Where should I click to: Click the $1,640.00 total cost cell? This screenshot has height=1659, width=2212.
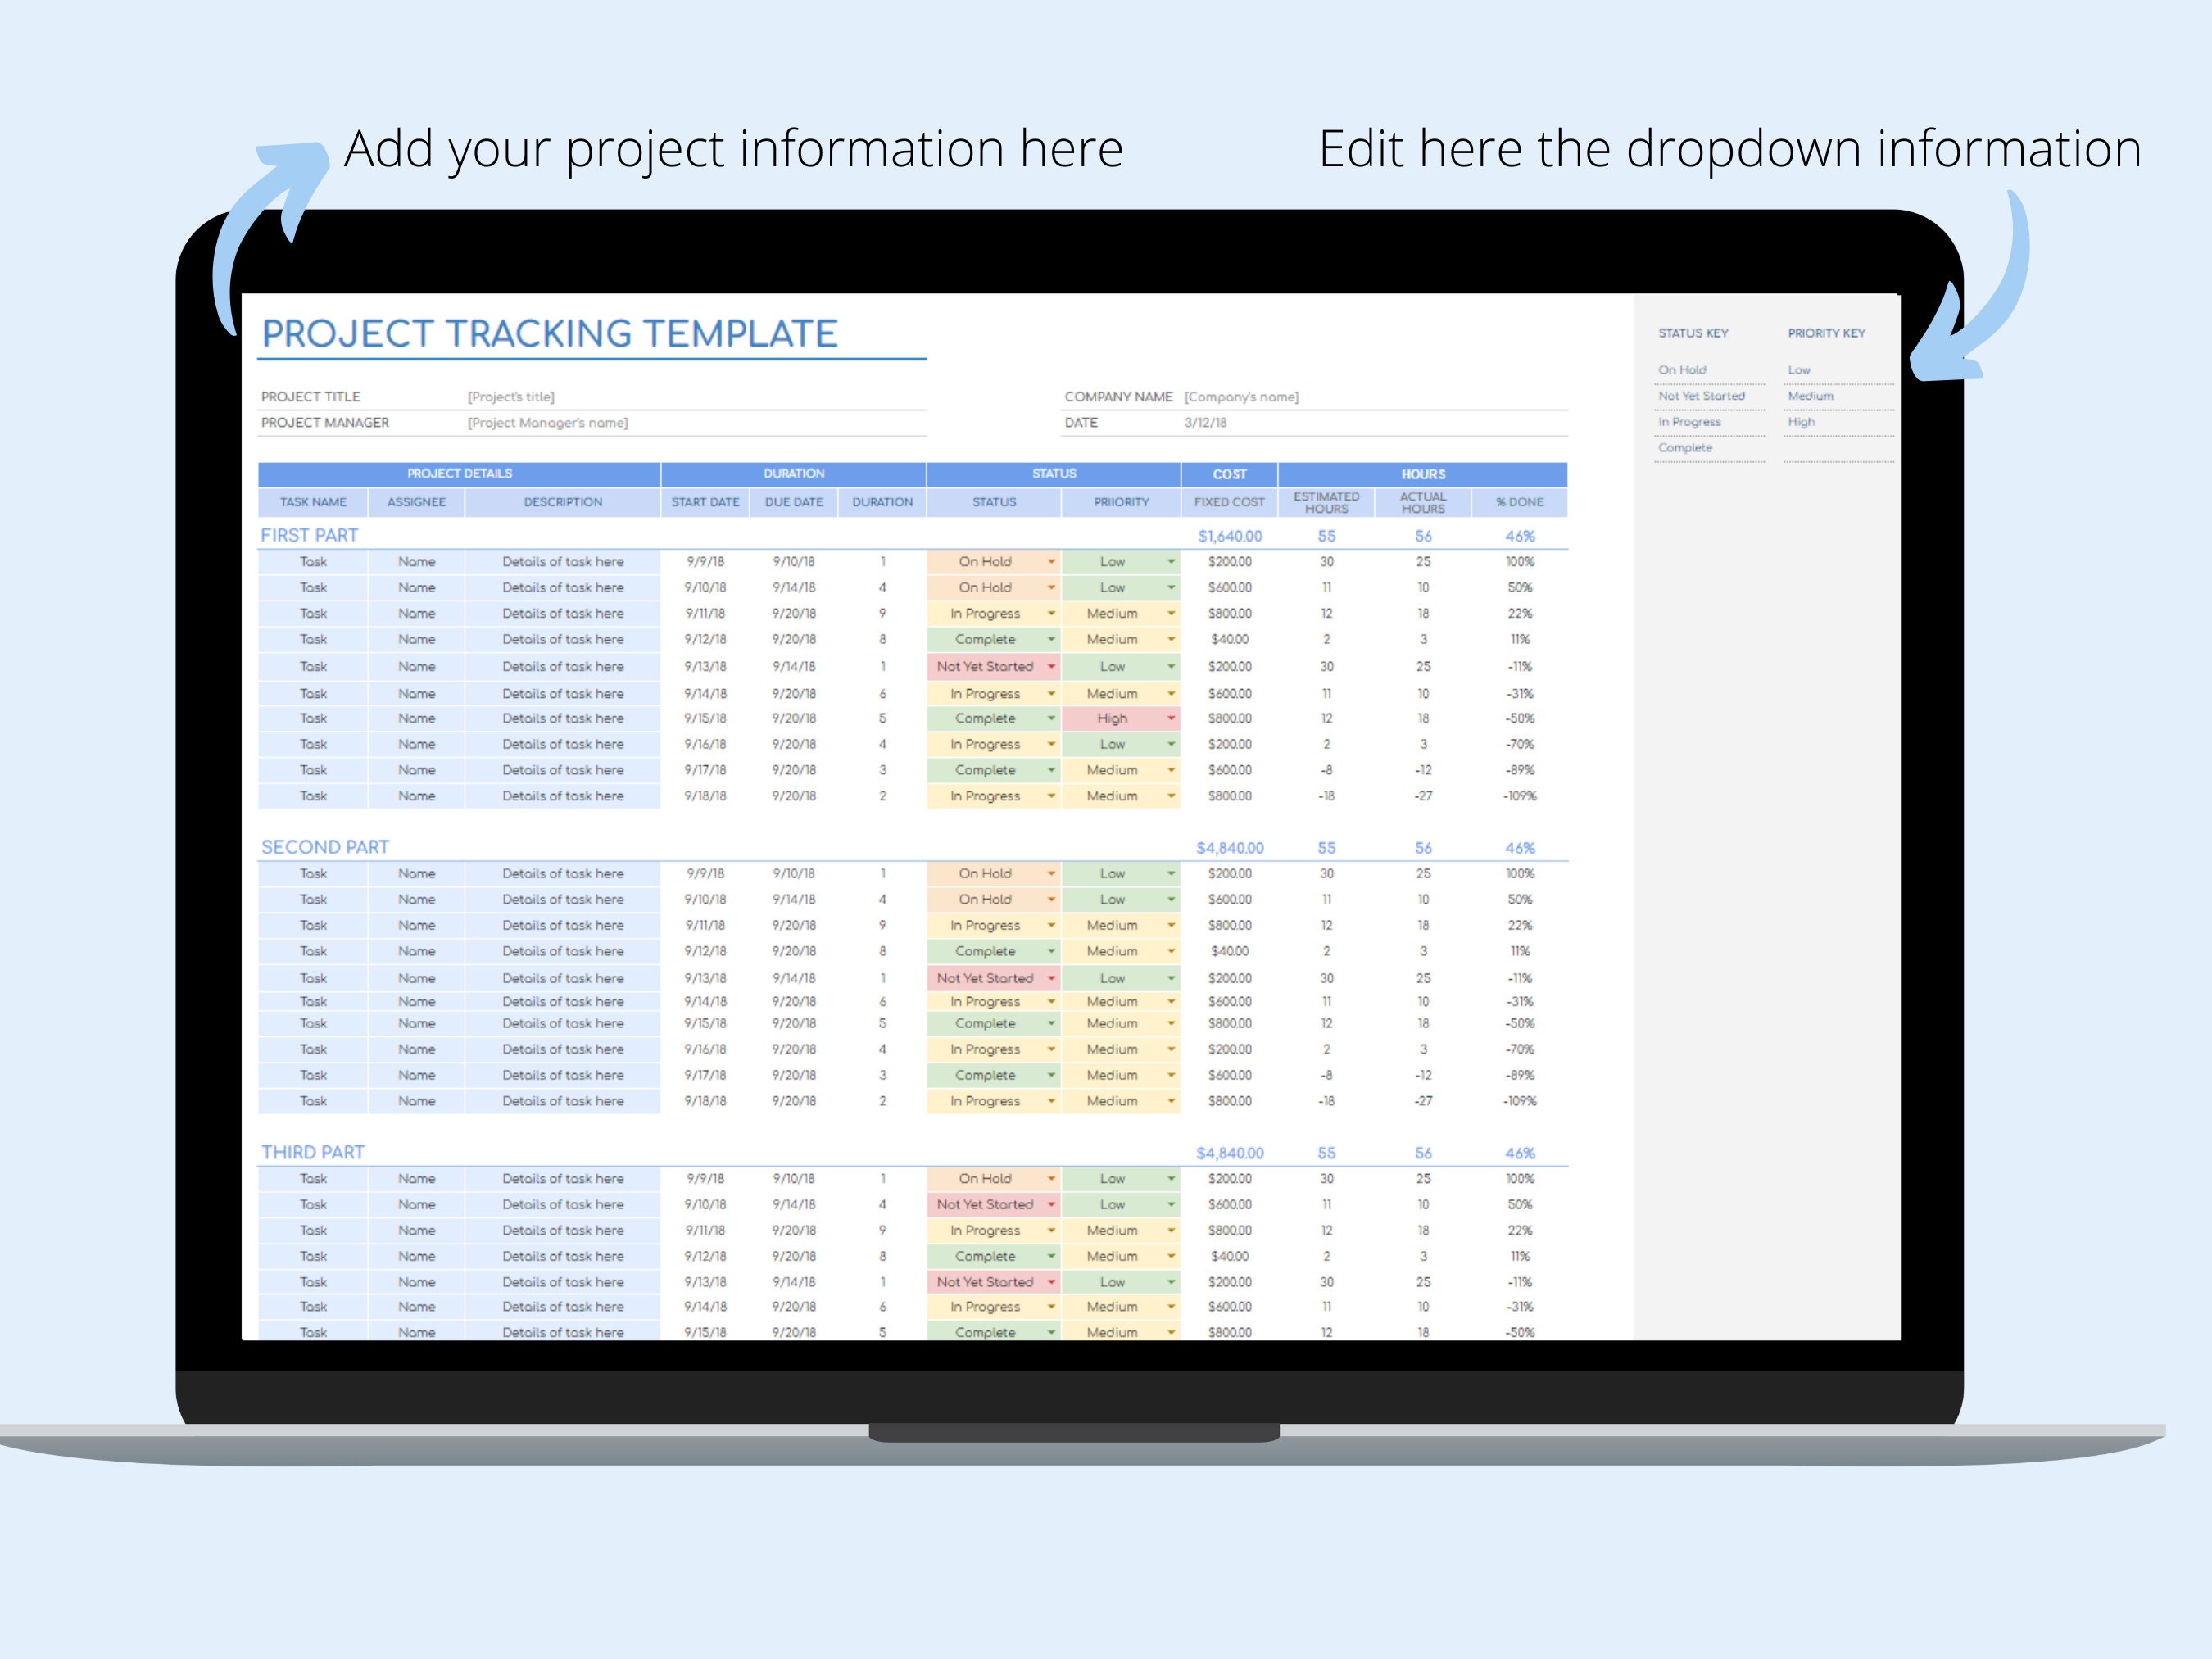(1230, 535)
